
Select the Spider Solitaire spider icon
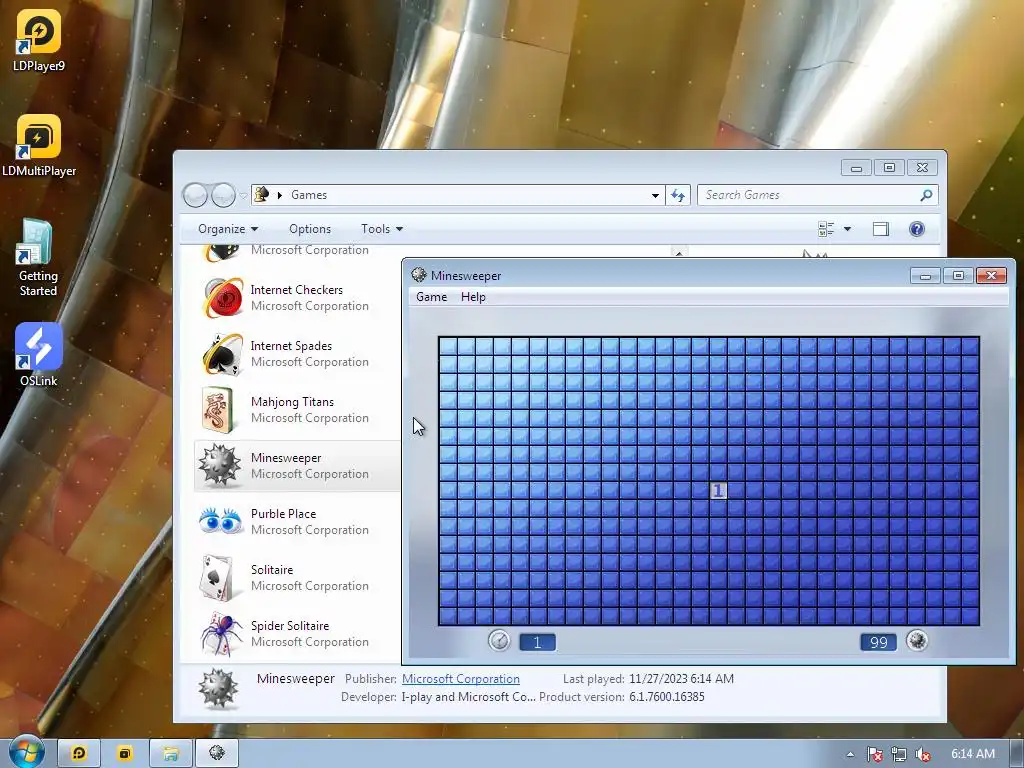(x=221, y=633)
